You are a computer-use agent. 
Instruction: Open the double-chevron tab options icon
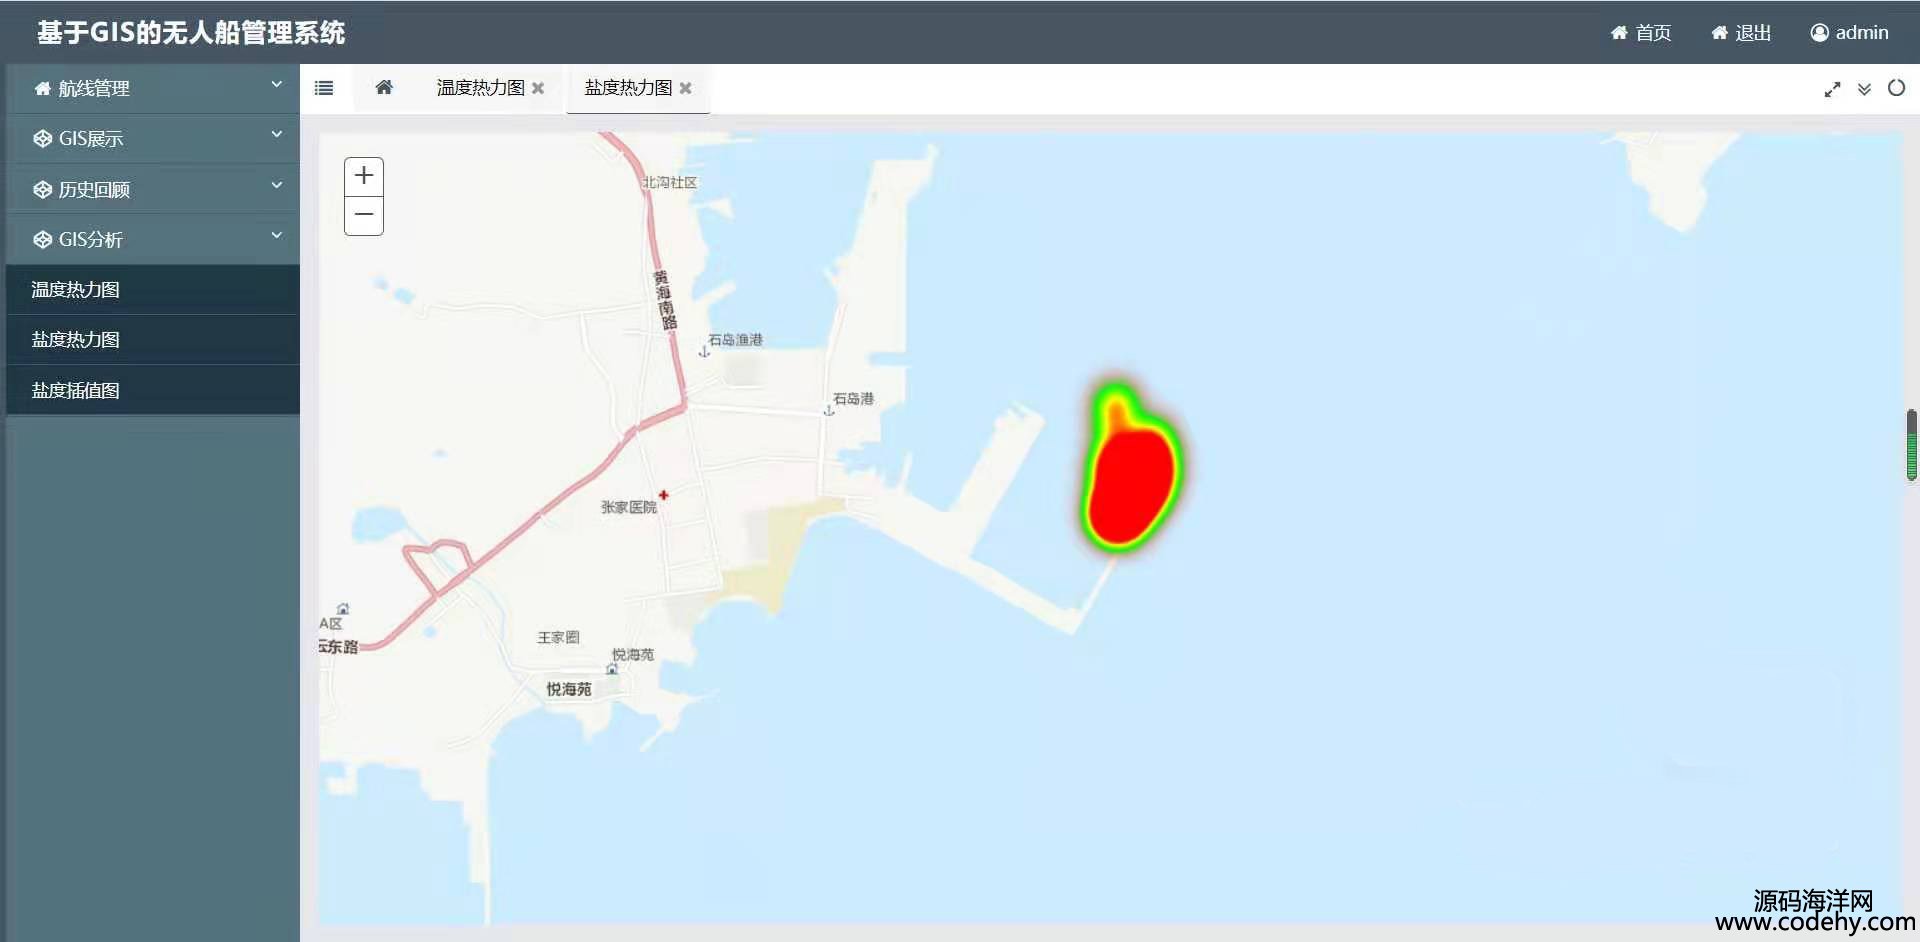point(1864,89)
